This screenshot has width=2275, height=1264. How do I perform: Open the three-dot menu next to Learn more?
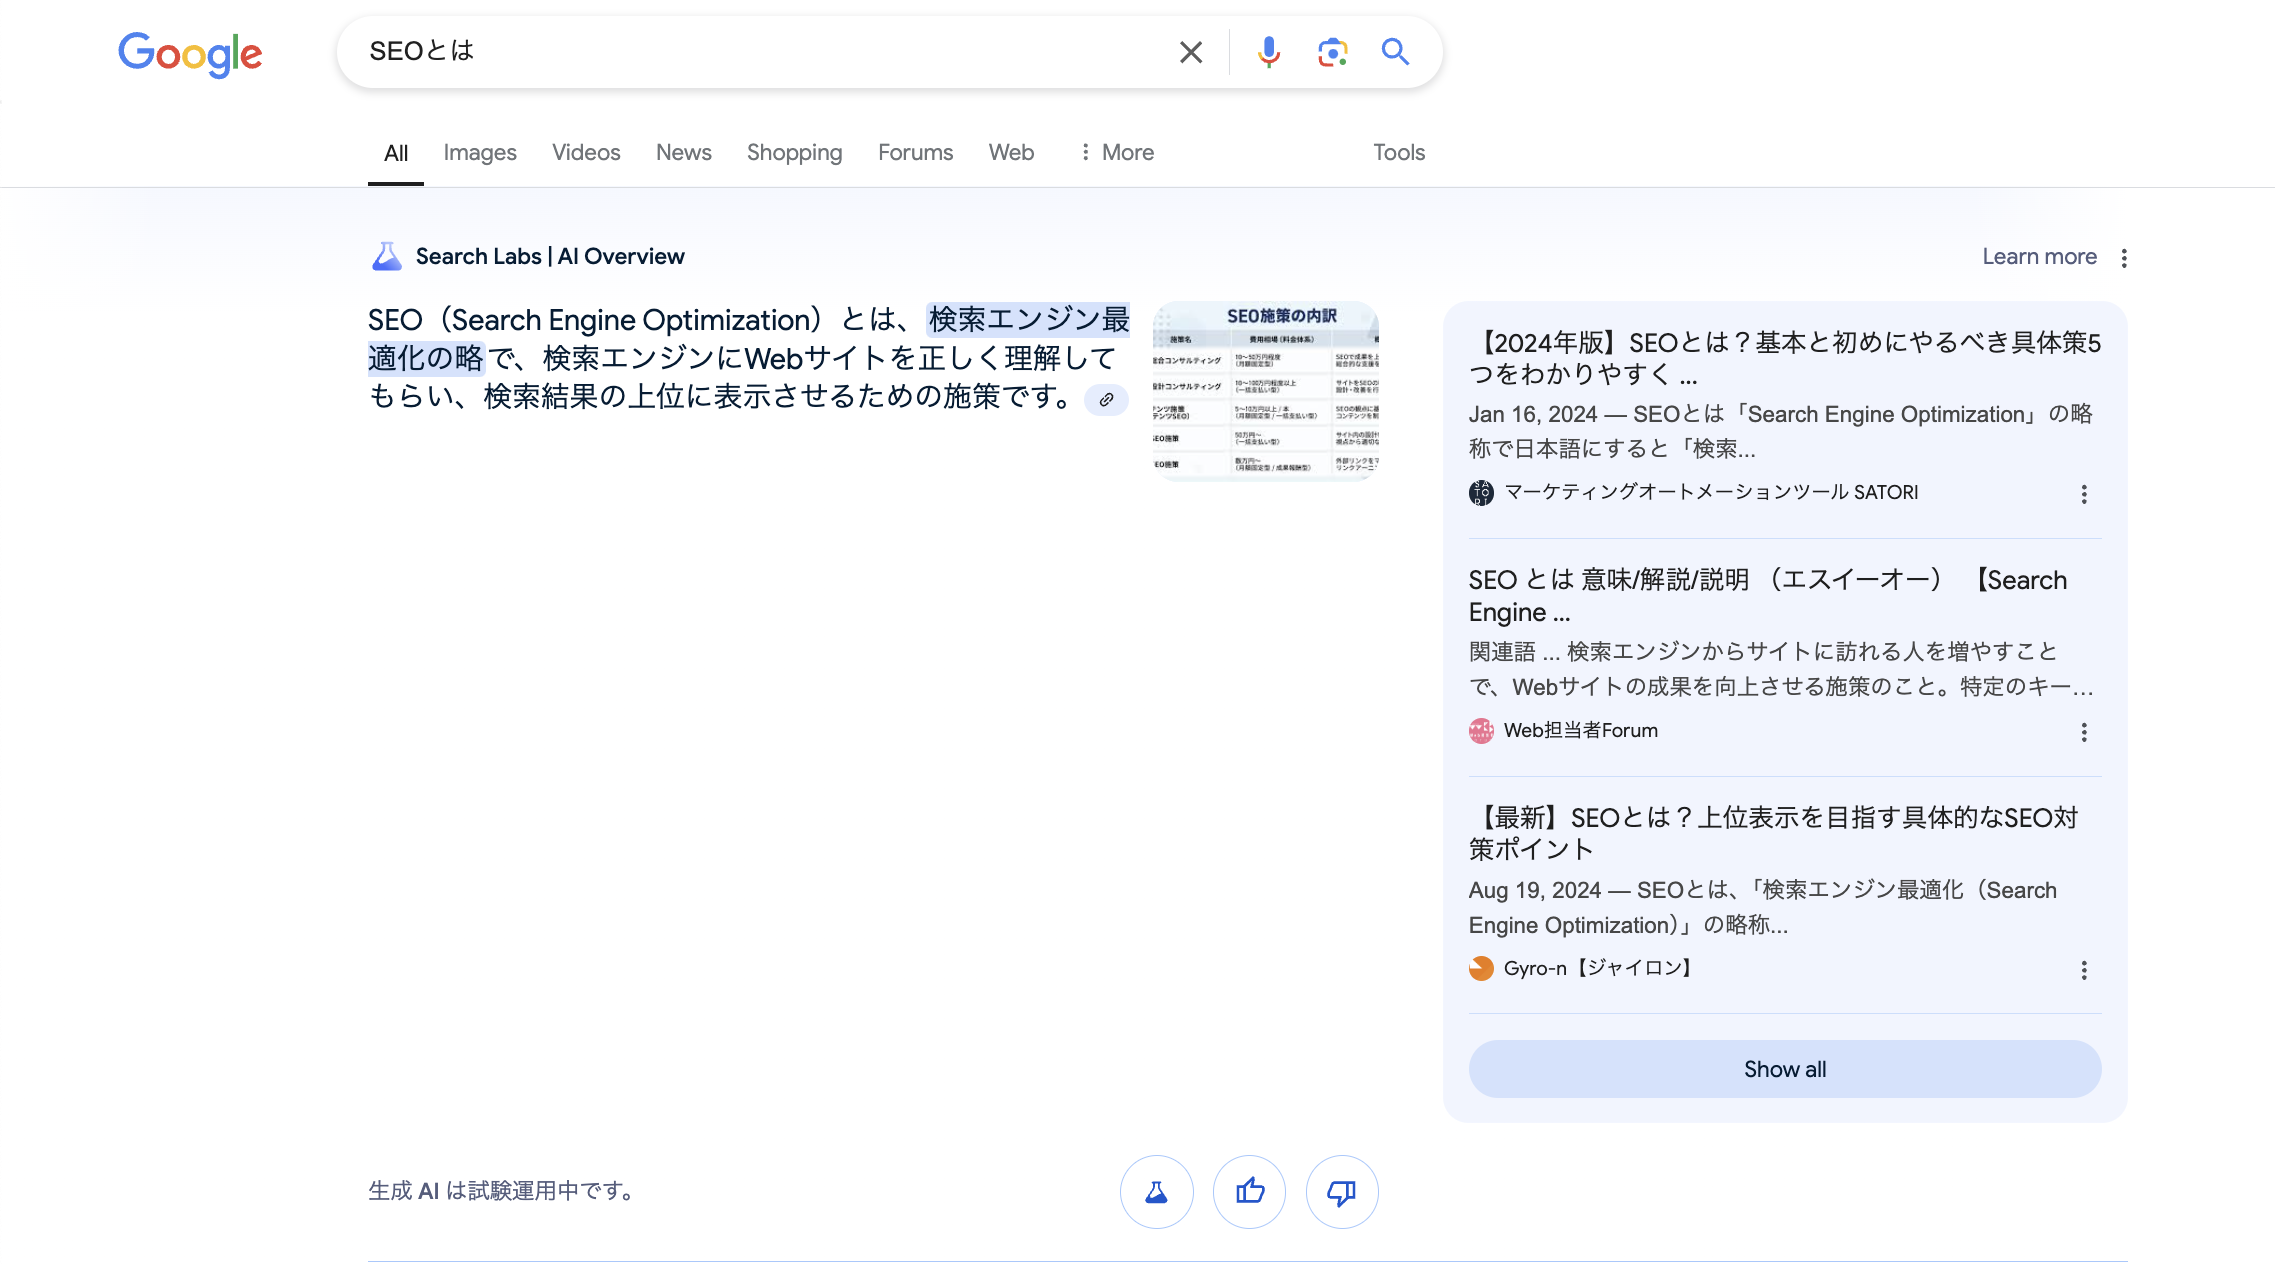2124,257
